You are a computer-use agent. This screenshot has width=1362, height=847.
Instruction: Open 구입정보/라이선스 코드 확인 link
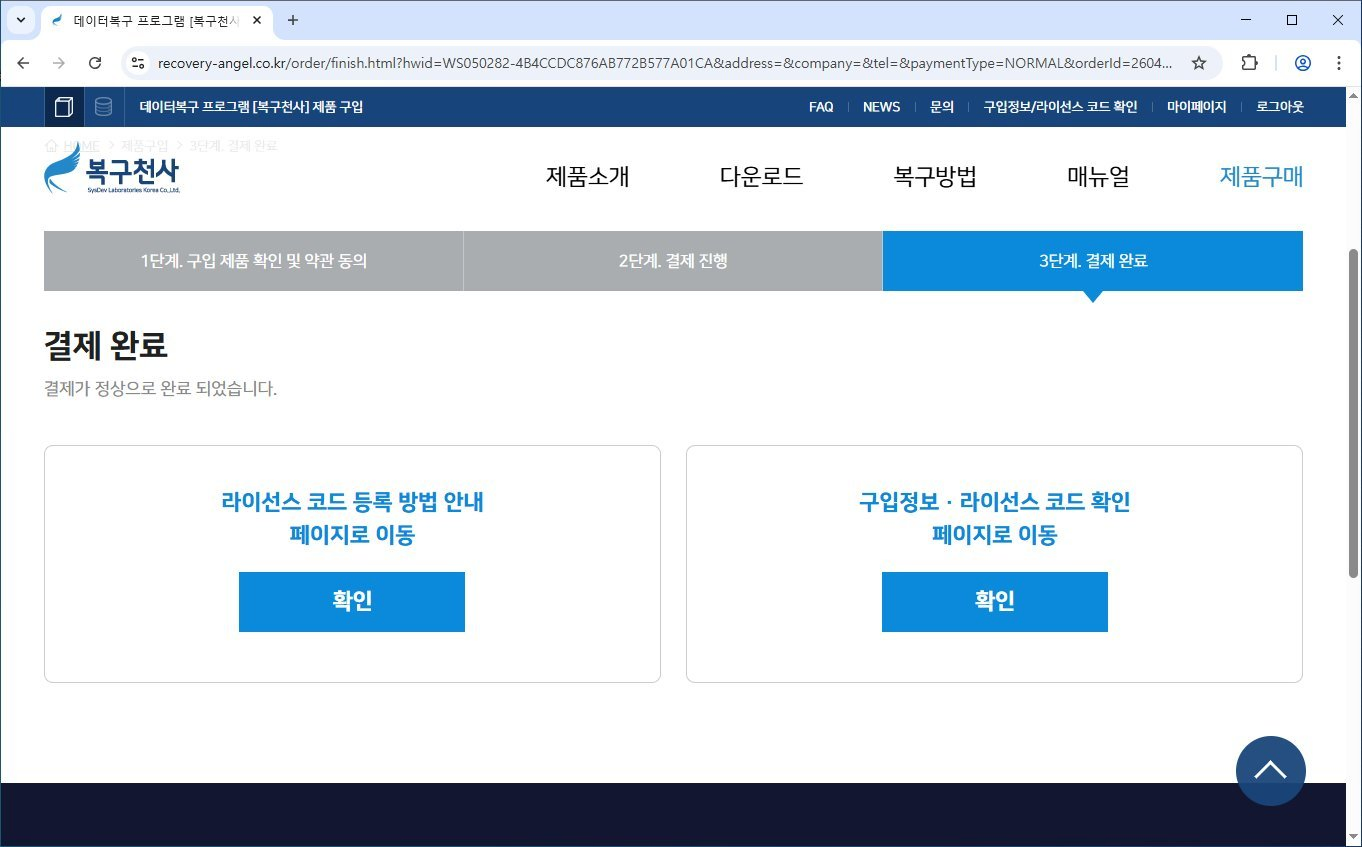(x=1060, y=107)
